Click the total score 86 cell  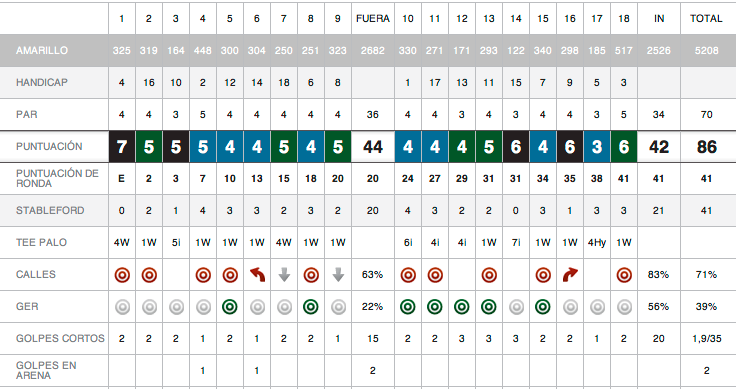coord(706,147)
